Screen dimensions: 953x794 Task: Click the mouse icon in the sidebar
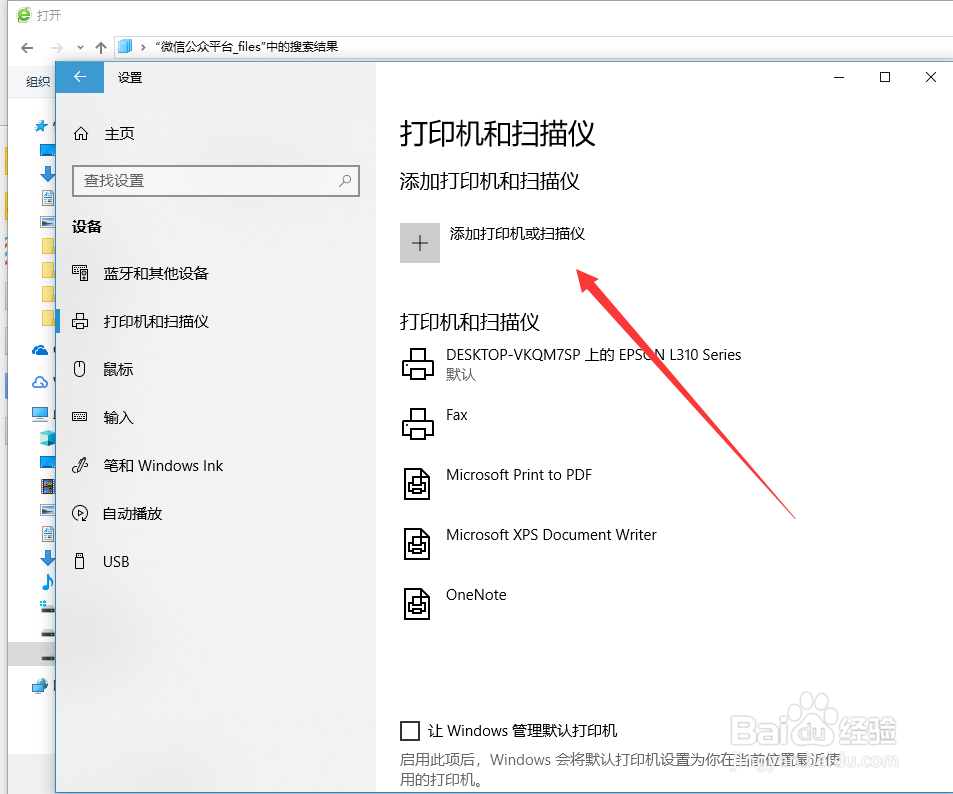coord(80,368)
